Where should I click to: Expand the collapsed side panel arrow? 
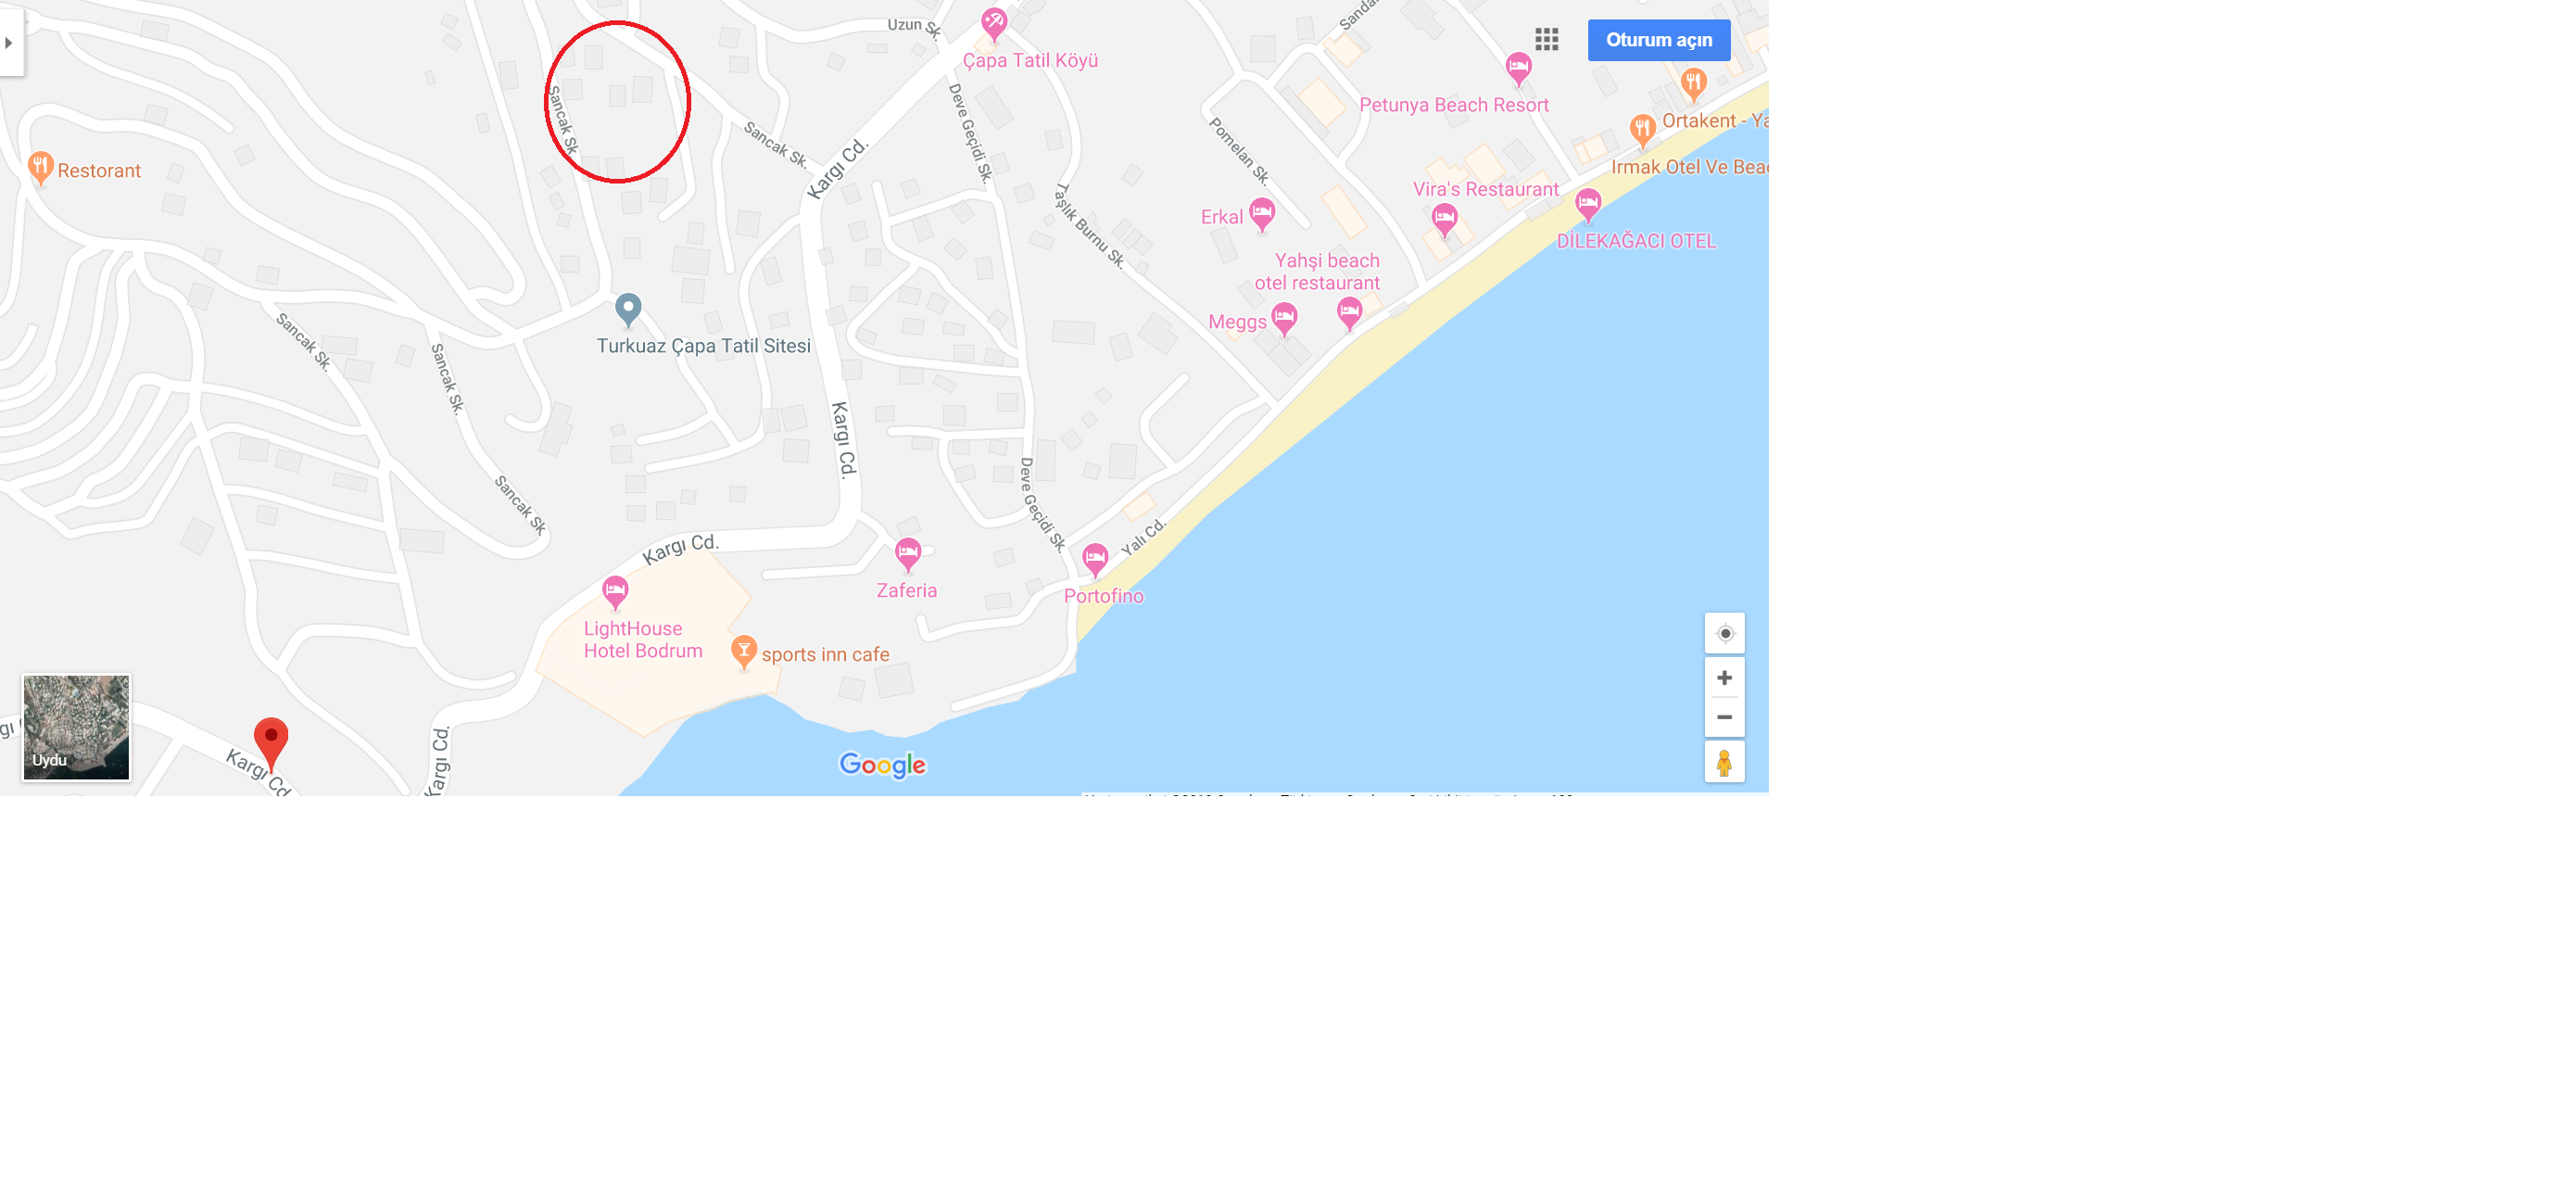coord(10,43)
